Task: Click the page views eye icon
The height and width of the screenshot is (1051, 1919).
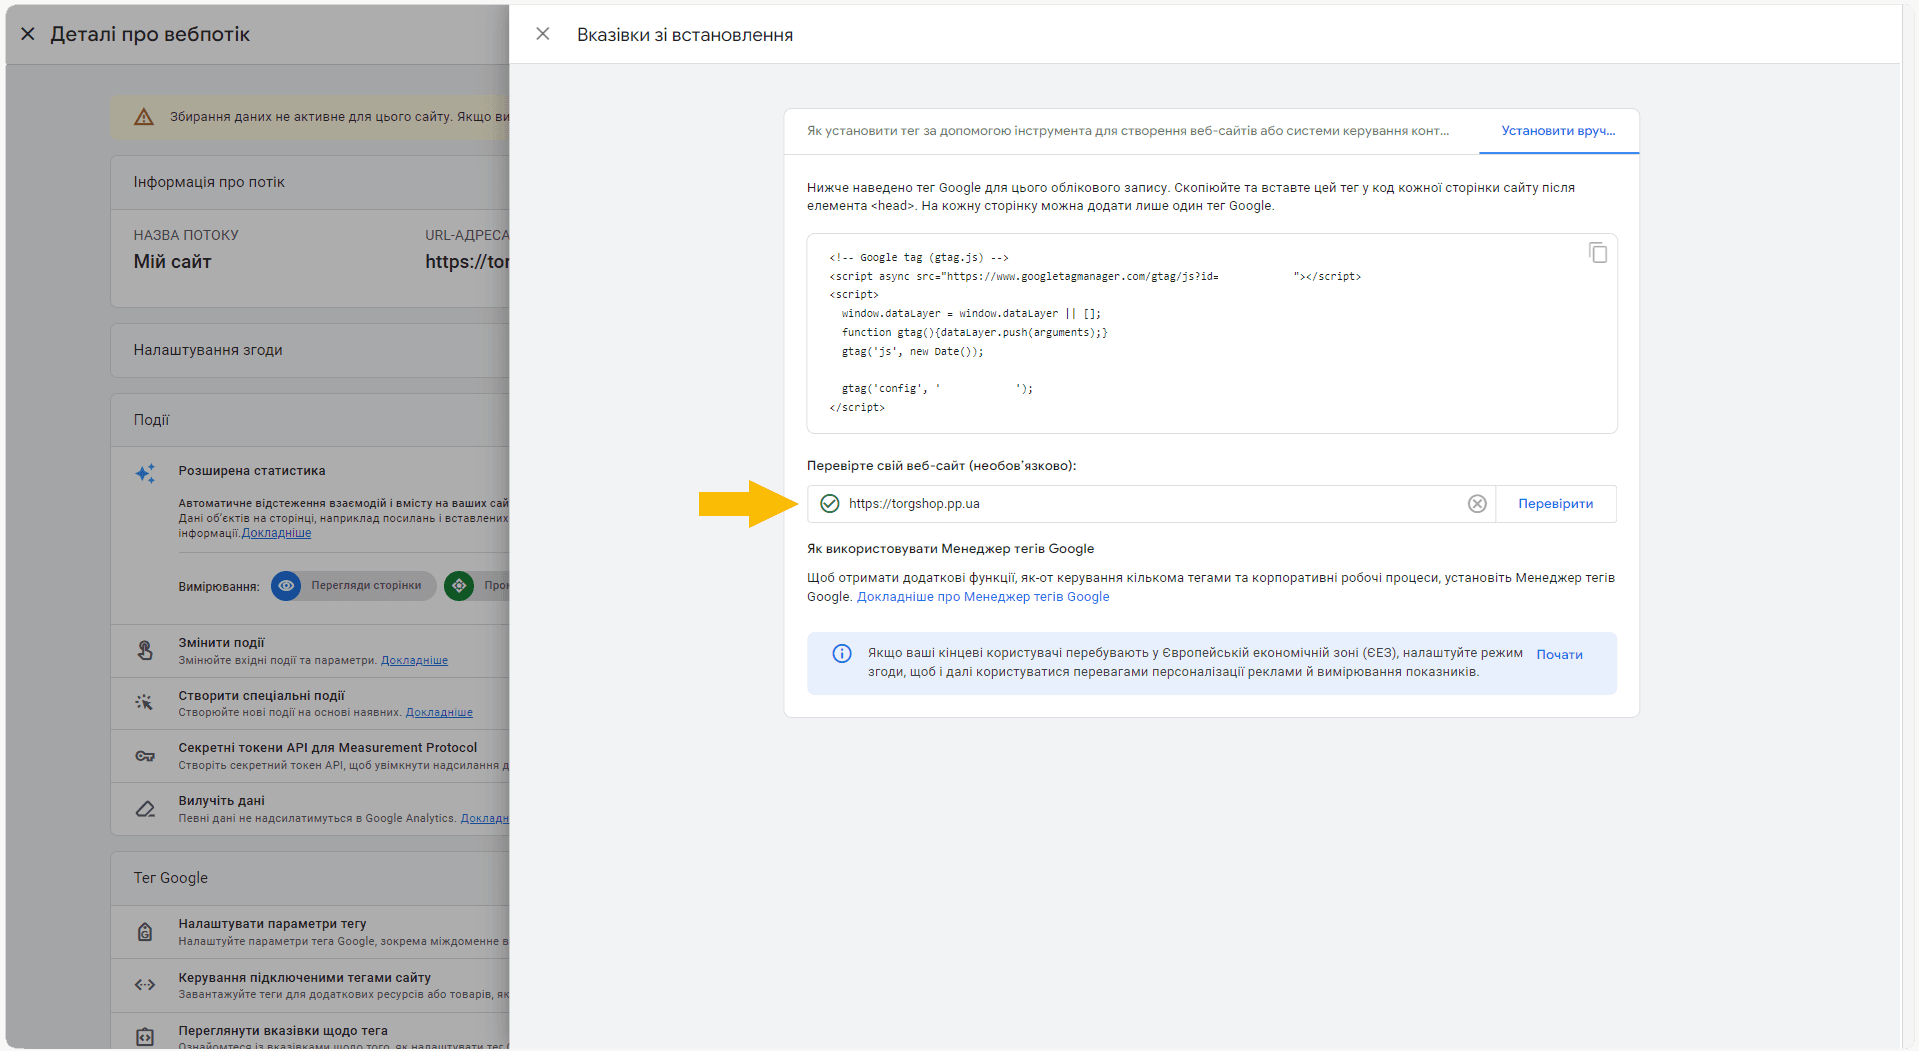Action: (x=286, y=586)
